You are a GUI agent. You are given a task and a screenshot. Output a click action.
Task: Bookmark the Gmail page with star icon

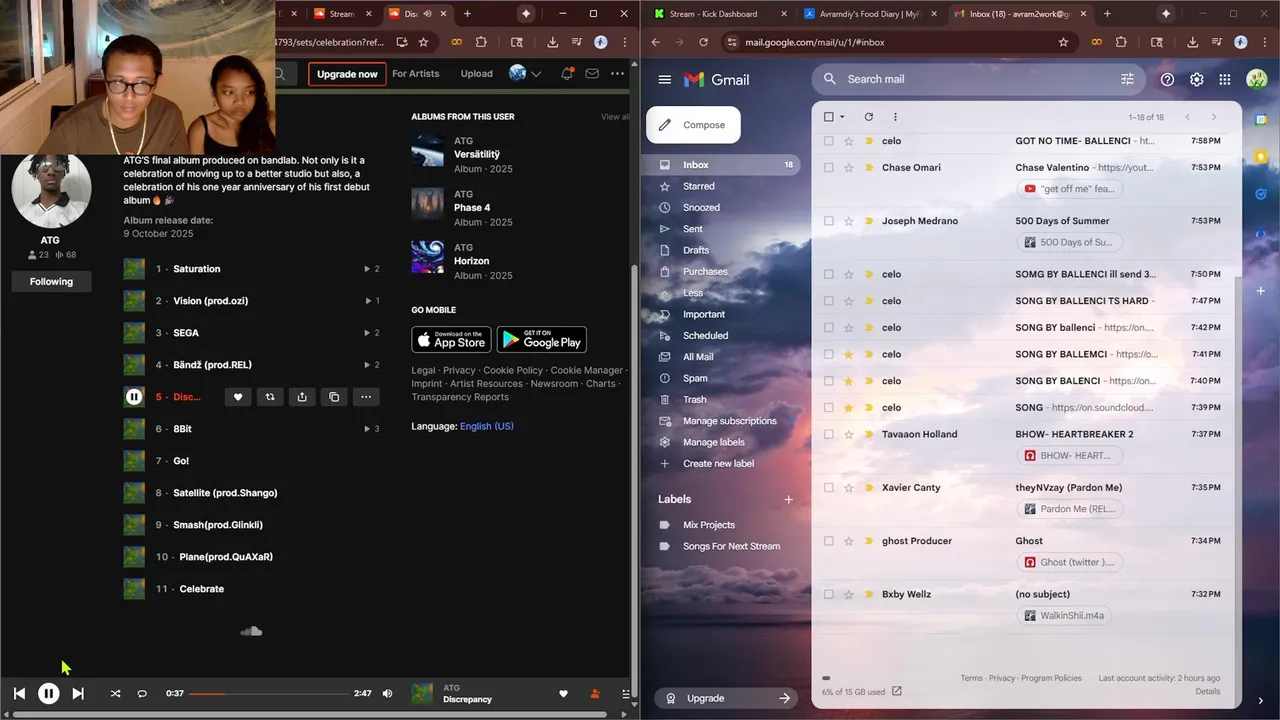point(1063,42)
